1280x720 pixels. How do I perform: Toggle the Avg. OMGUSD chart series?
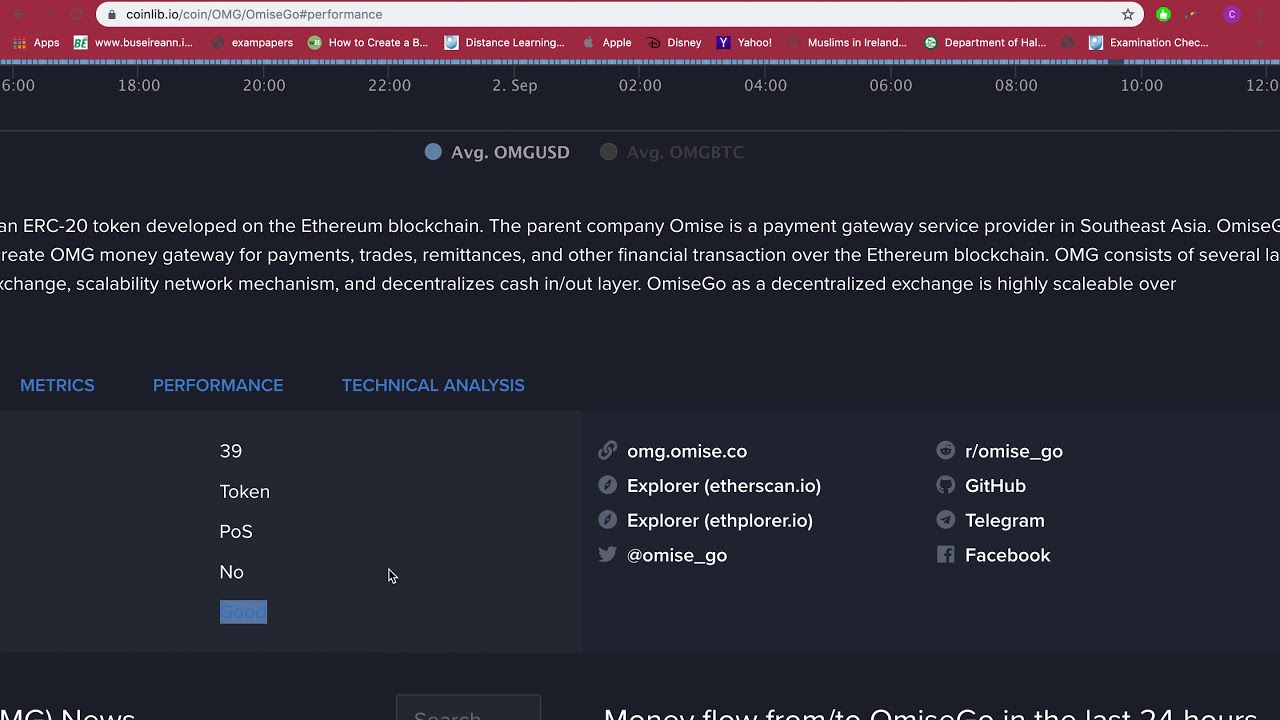497,152
